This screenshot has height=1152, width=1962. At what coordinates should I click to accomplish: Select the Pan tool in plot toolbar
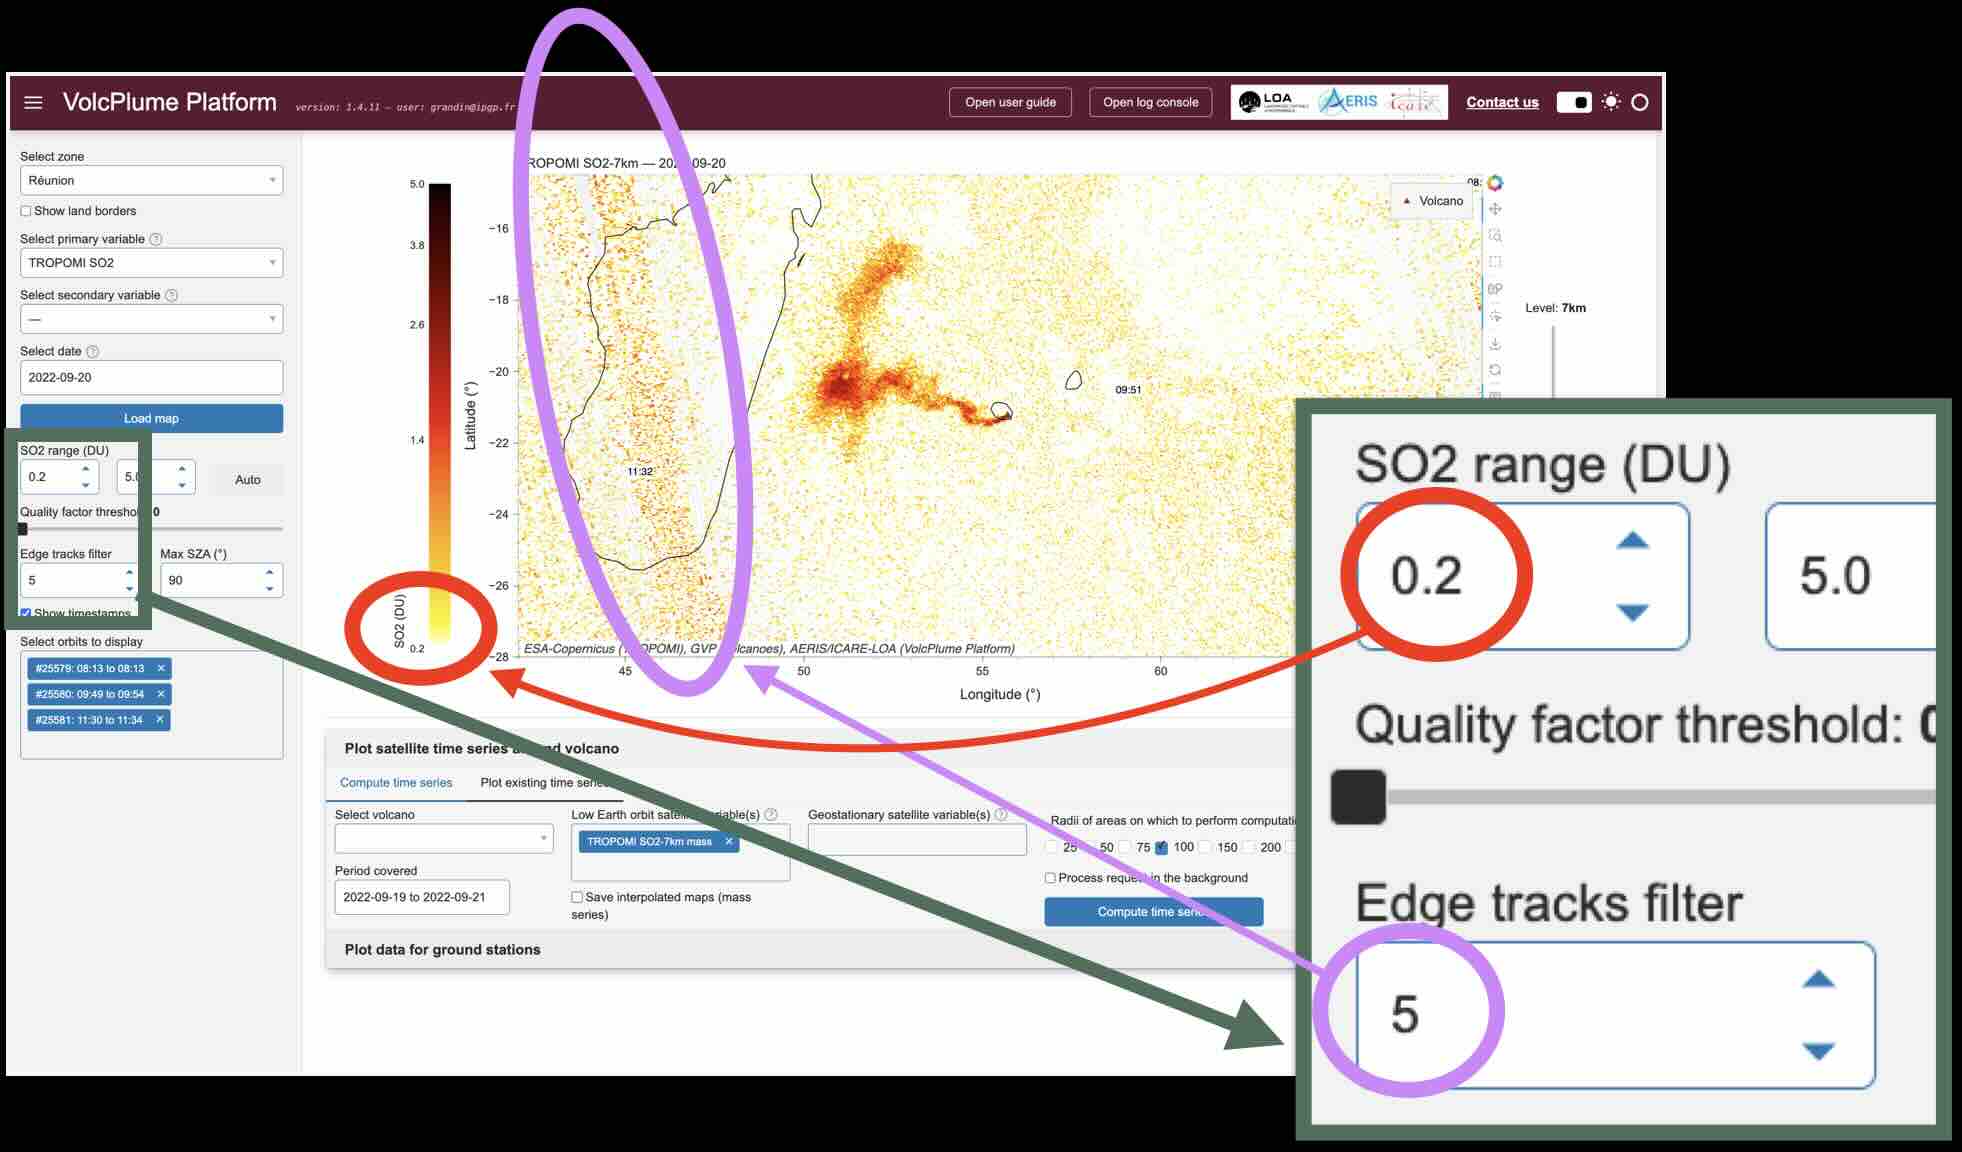click(1495, 209)
